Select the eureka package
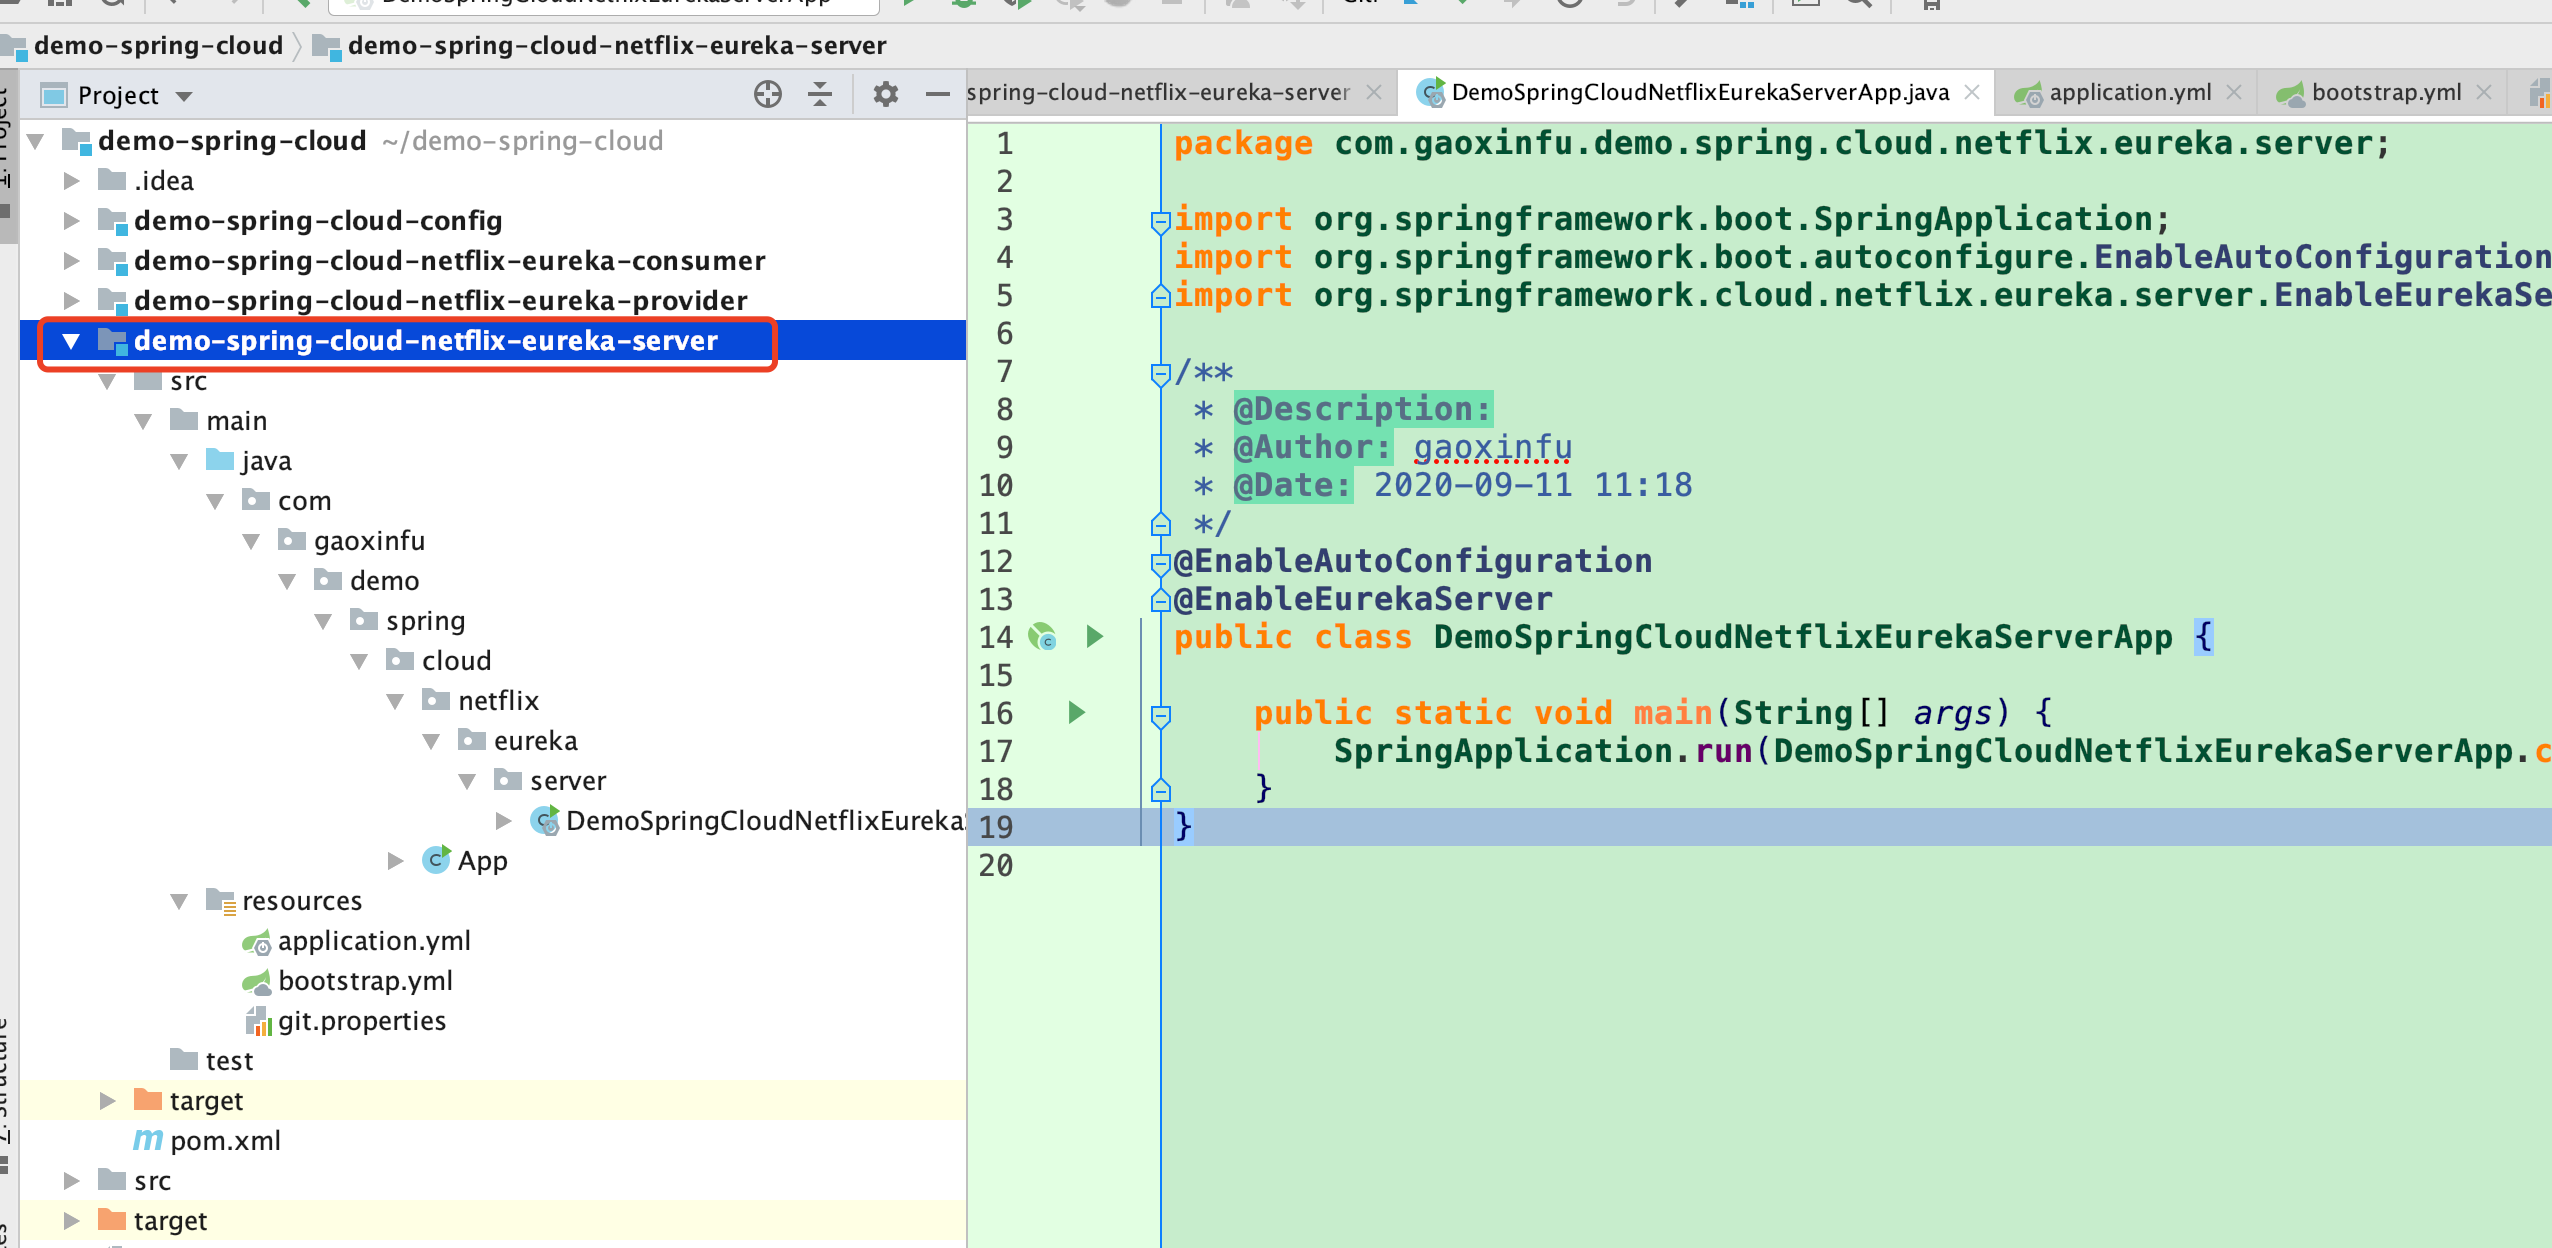 (x=535, y=741)
